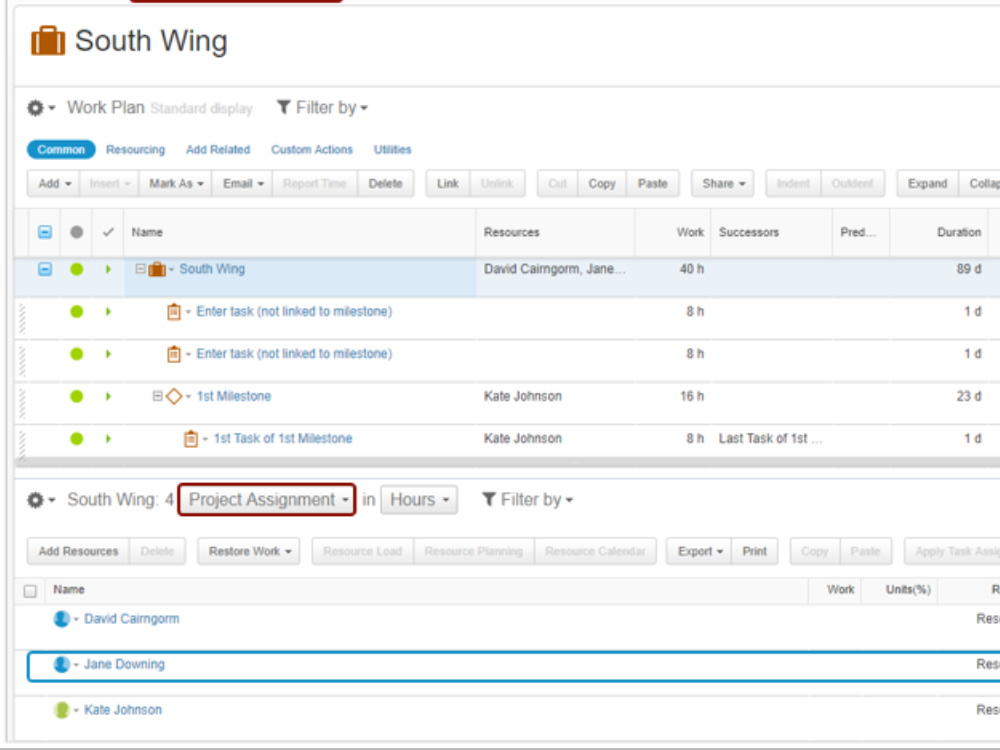The image size is (1000, 750).
Task: Open the Email dropdown
Action: [242, 184]
